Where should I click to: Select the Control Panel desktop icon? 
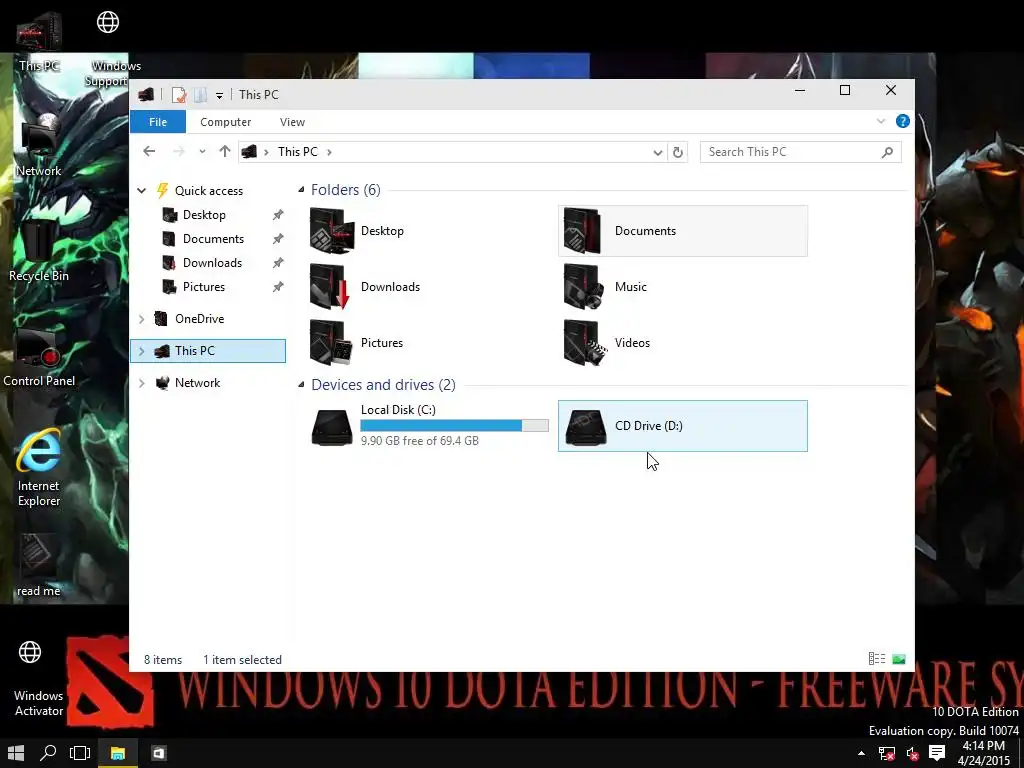click(x=39, y=357)
